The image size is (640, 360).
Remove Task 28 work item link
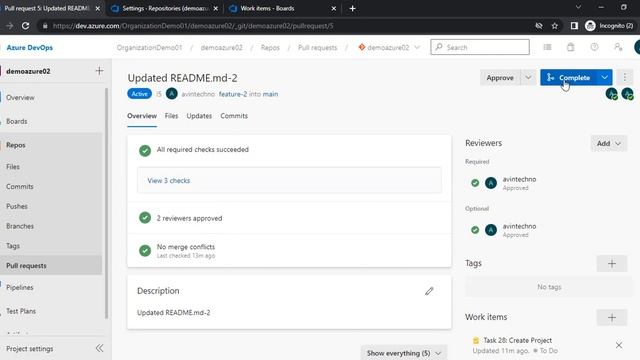click(619, 345)
